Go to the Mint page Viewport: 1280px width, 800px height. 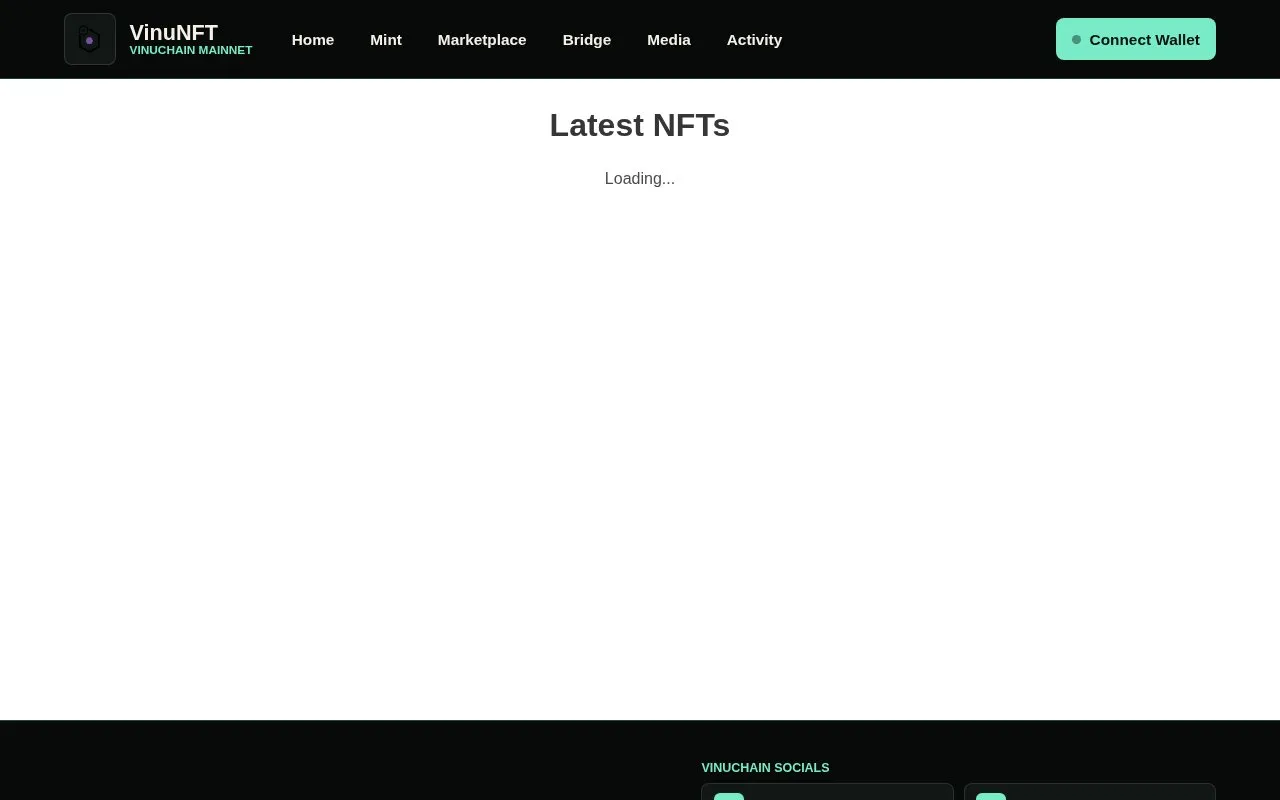(386, 40)
